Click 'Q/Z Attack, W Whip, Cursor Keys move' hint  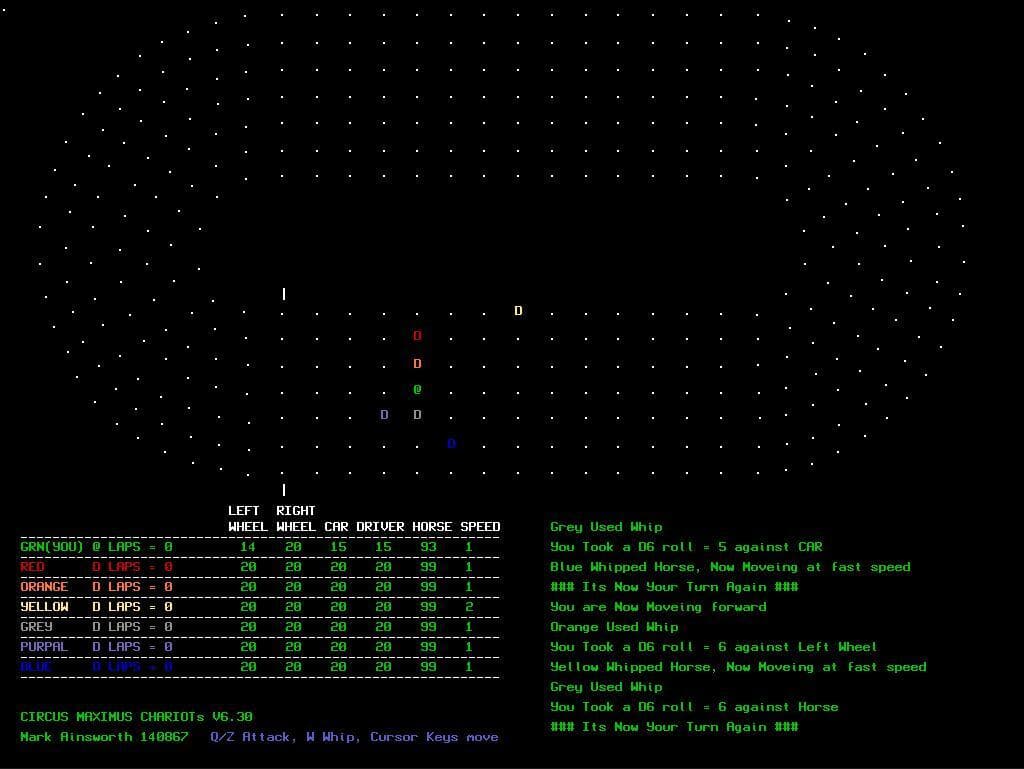[x=354, y=737]
